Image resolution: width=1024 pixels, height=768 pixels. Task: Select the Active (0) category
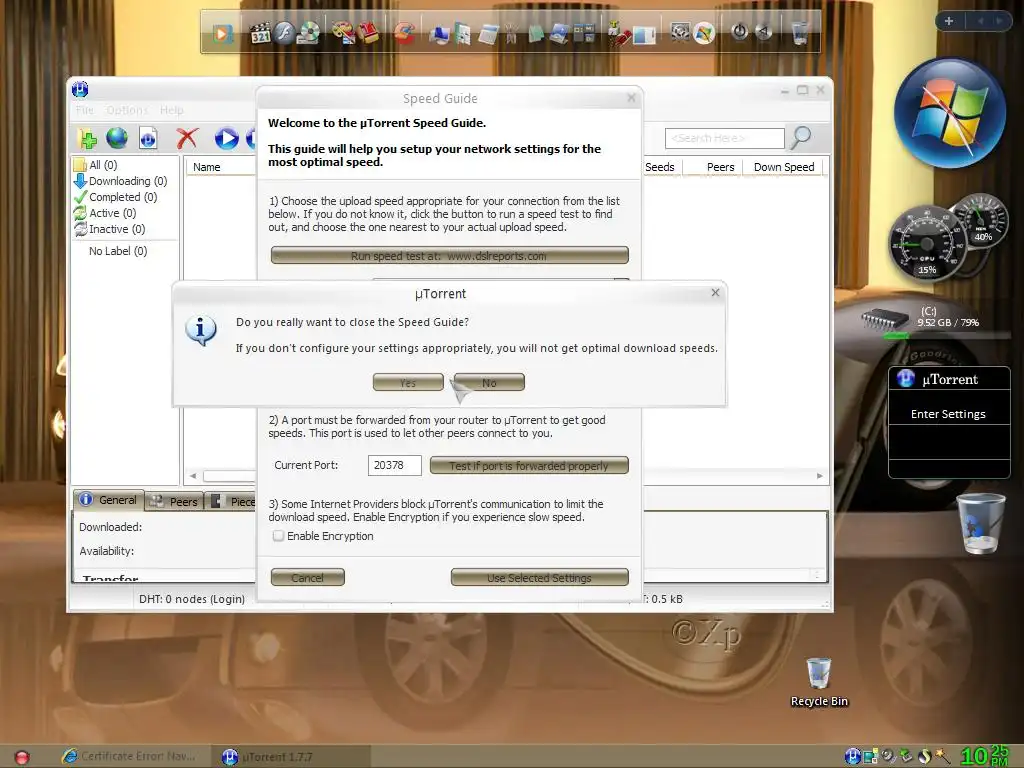[105, 213]
